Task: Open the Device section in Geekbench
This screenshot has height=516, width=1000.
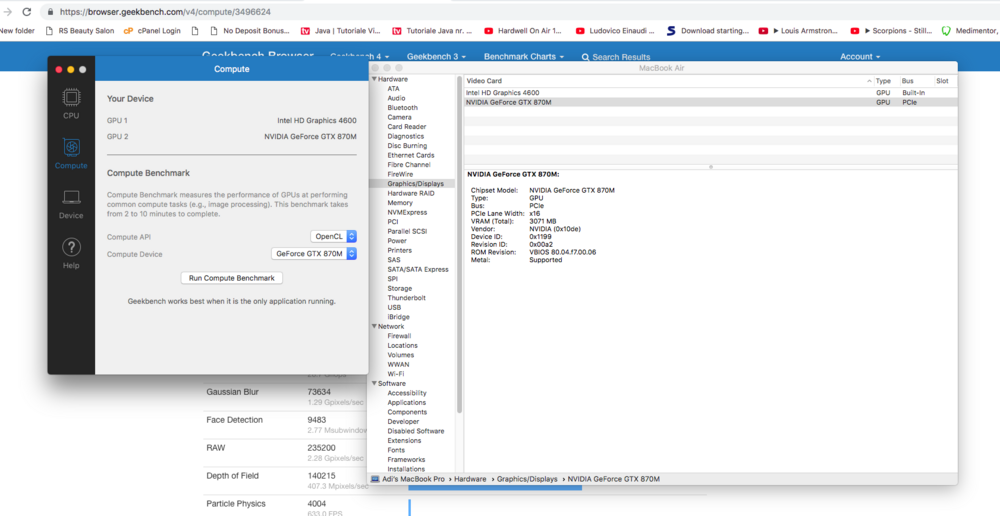Action: (71, 203)
